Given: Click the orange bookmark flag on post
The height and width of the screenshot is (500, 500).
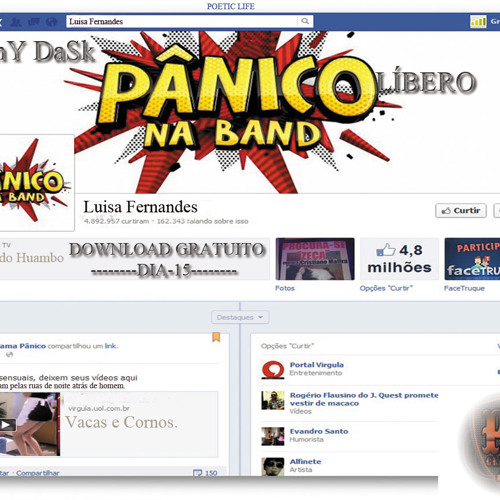Looking at the screenshot, I should (216, 337).
